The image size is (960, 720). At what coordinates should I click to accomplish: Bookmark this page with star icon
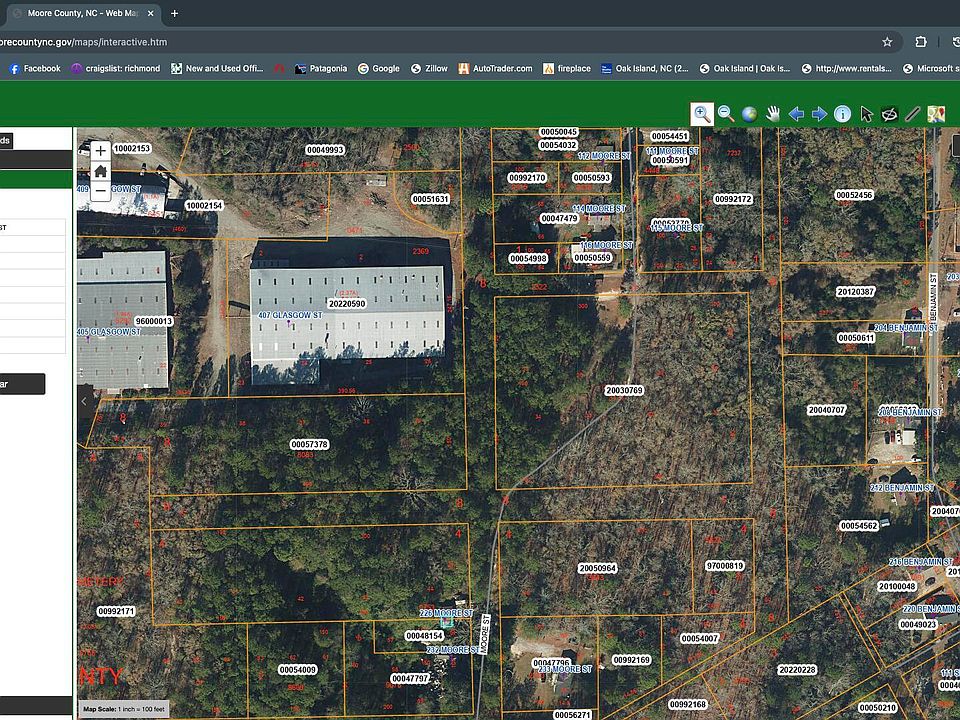pyautogui.click(x=887, y=42)
